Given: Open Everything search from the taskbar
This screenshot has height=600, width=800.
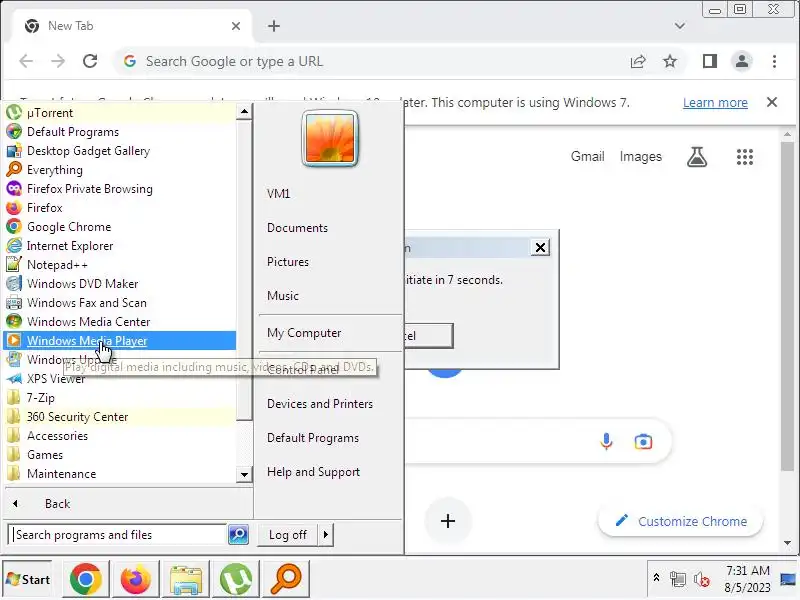Looking at the screenshot, I should [286, 580].
